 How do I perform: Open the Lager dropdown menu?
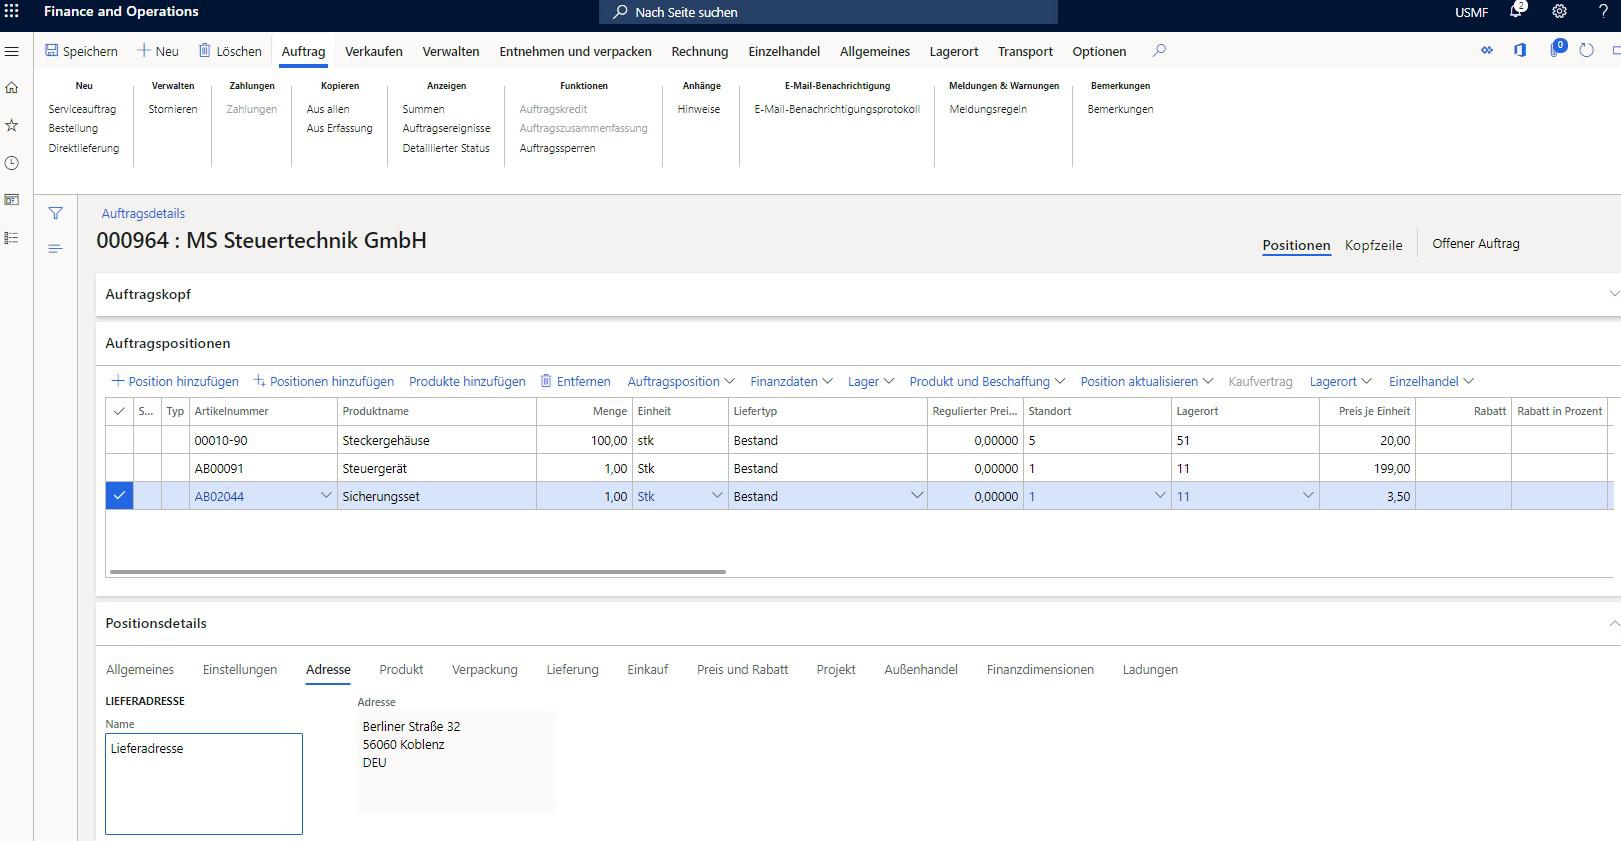coord(871,381)
